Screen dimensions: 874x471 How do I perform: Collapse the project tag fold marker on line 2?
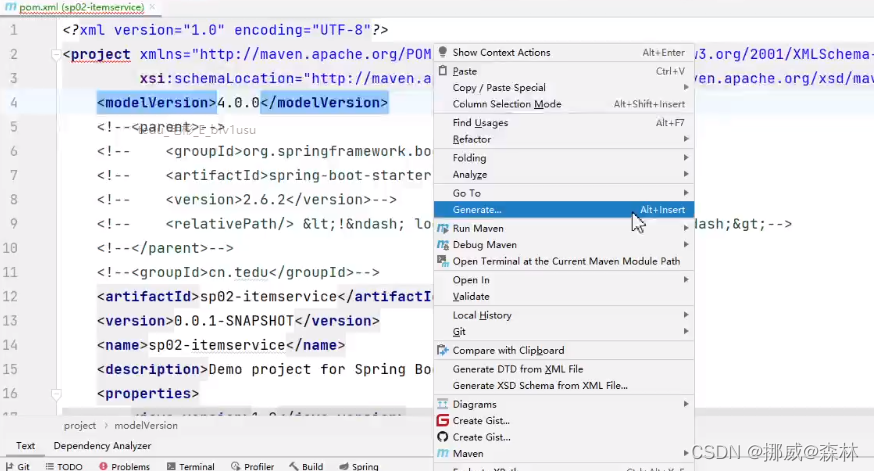pyautogui.click(x=56, y=55)
